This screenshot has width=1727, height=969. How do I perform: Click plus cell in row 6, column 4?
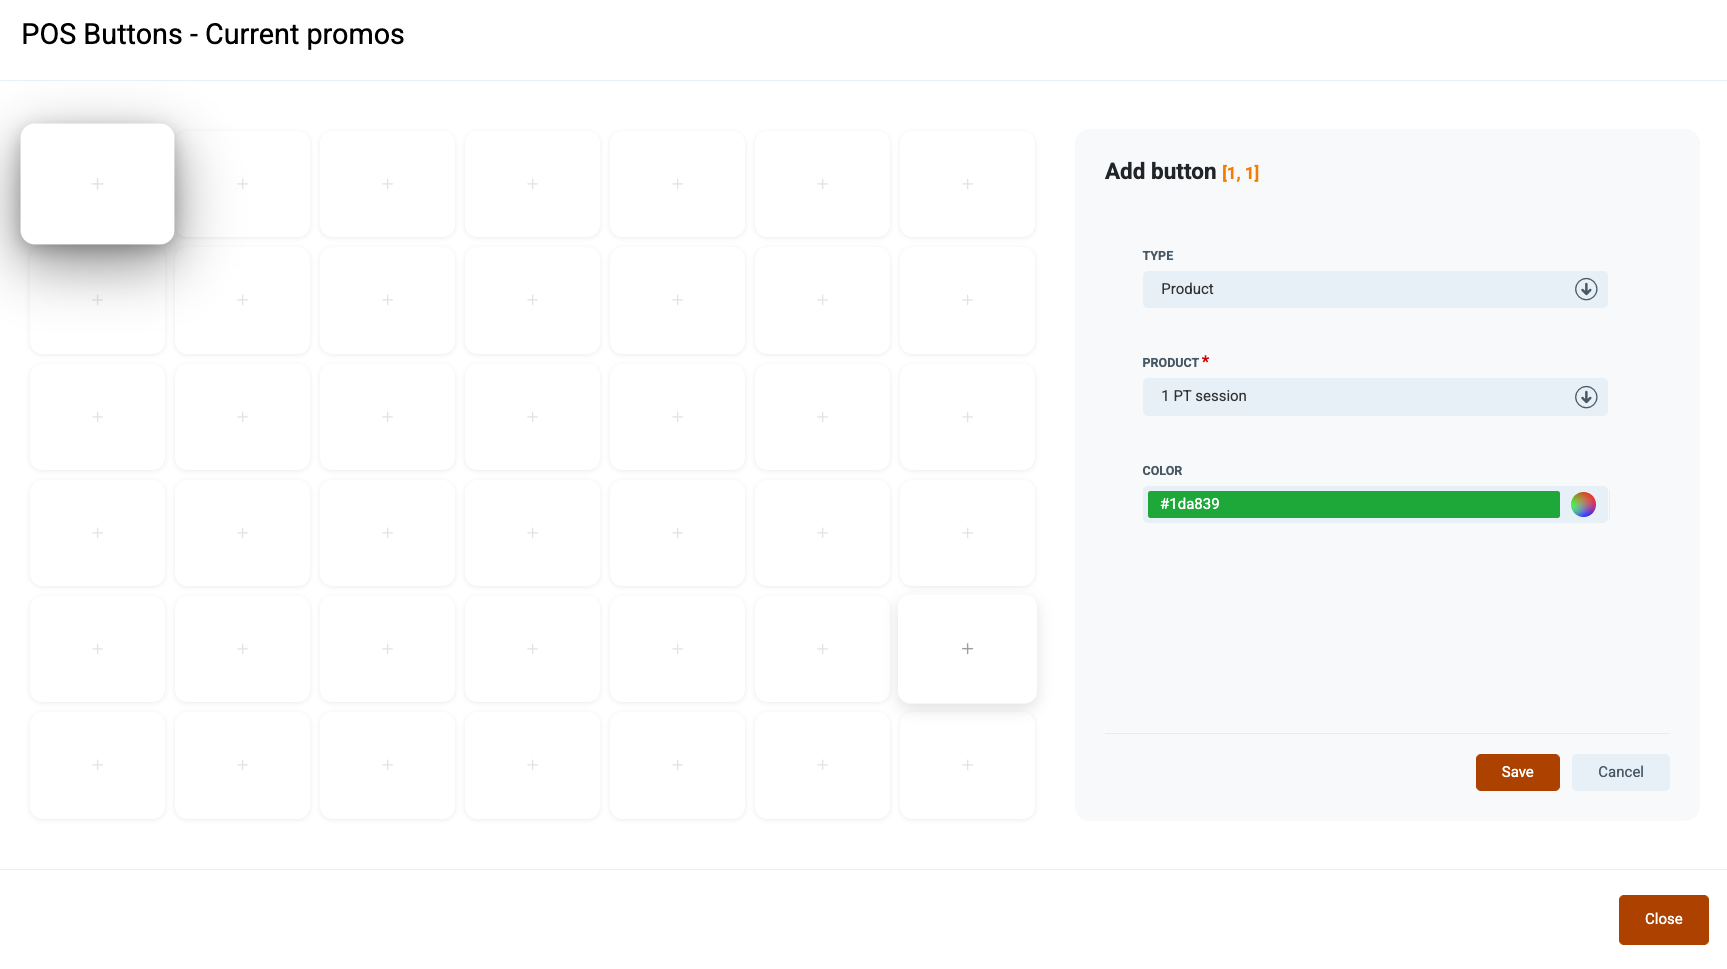[532, 765]
